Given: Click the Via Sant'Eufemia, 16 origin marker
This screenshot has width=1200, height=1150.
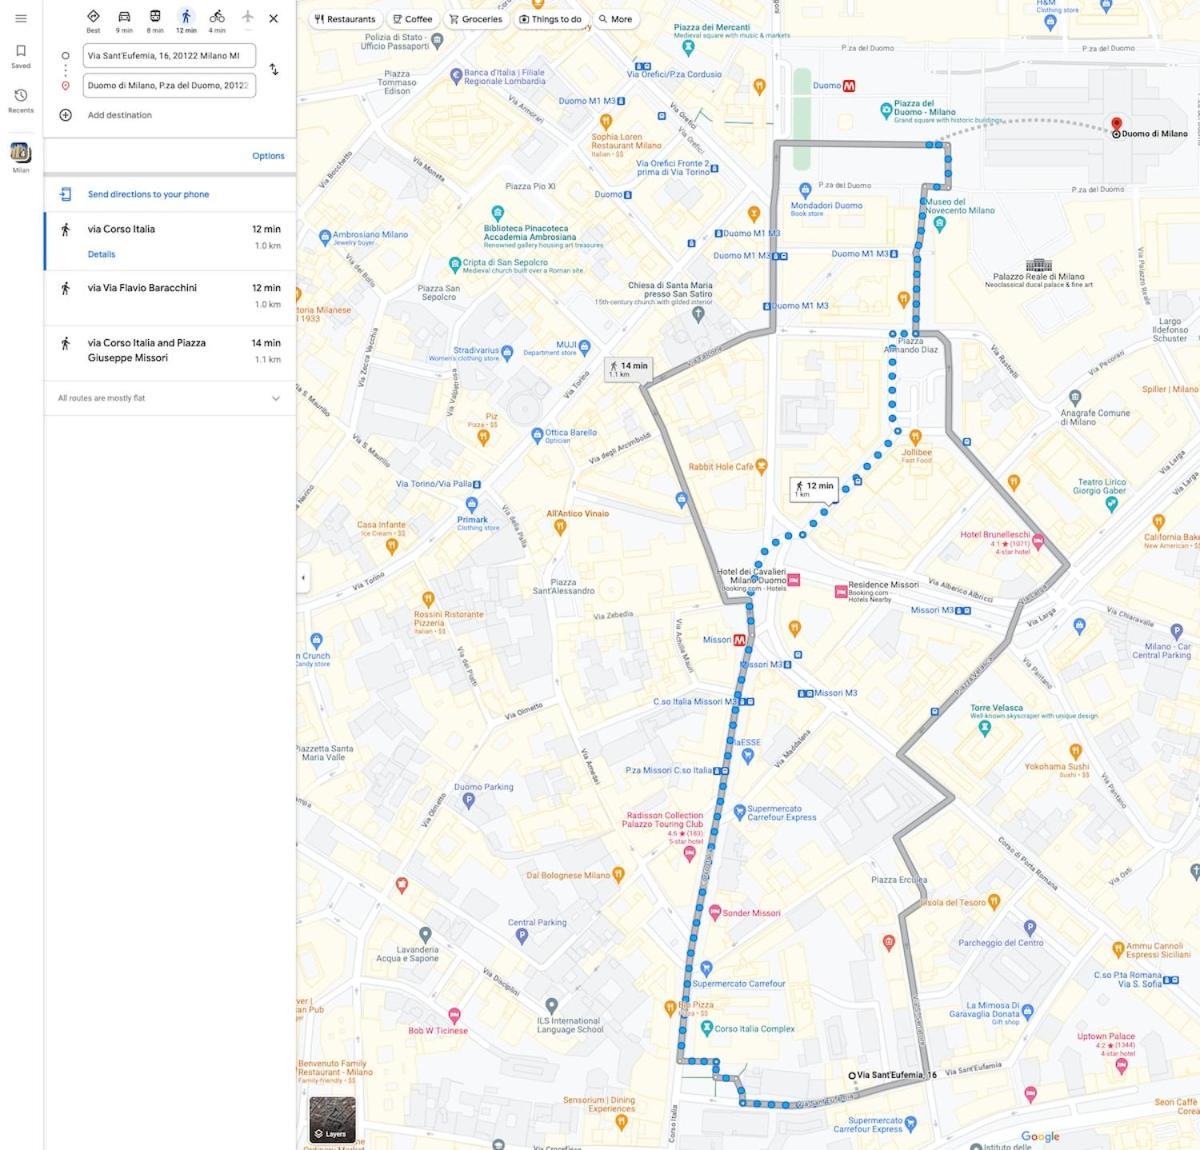Looking at the screenshot, I should 852,1076.
